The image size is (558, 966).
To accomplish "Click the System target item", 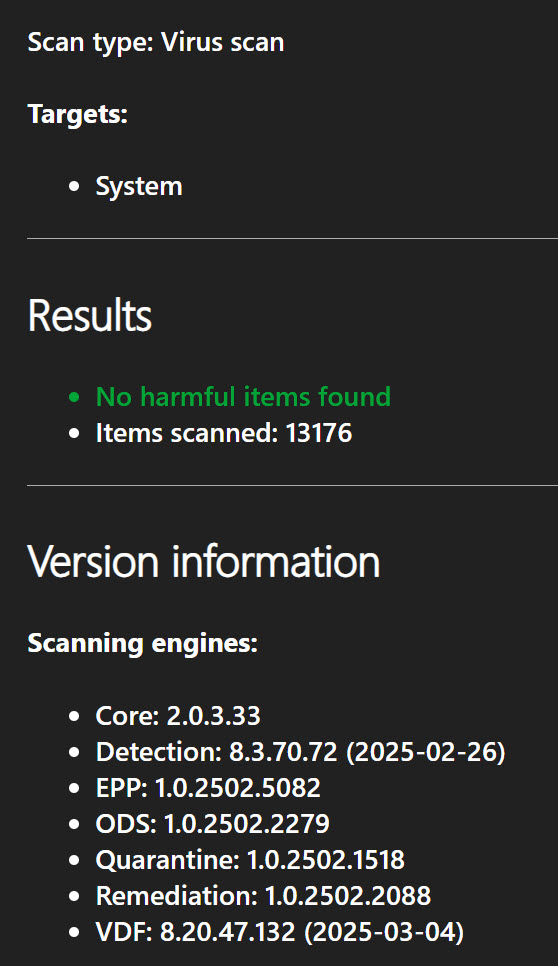I will 139,186.
